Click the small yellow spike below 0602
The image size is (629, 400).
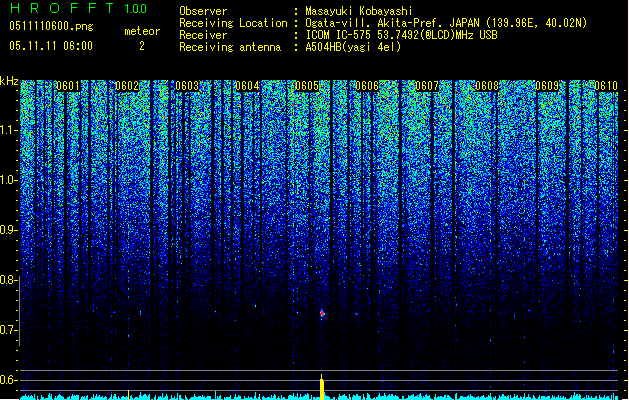(128, 394)
